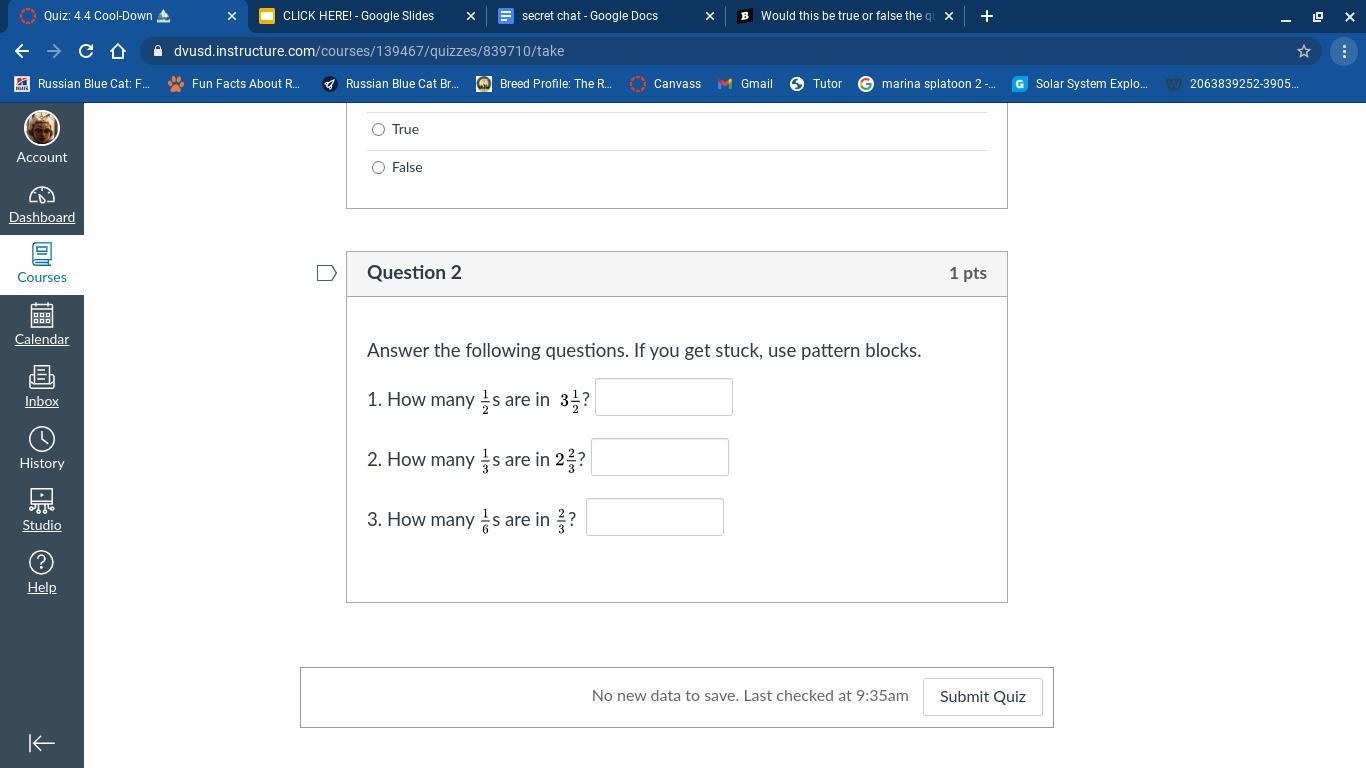View site security info lock icon
This screenshot has height=768, width=1366.
point(158,51)
